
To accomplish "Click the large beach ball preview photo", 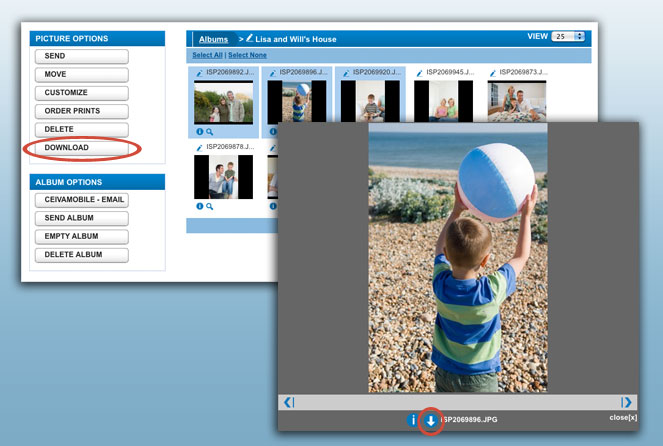I will tap(458, 257).
